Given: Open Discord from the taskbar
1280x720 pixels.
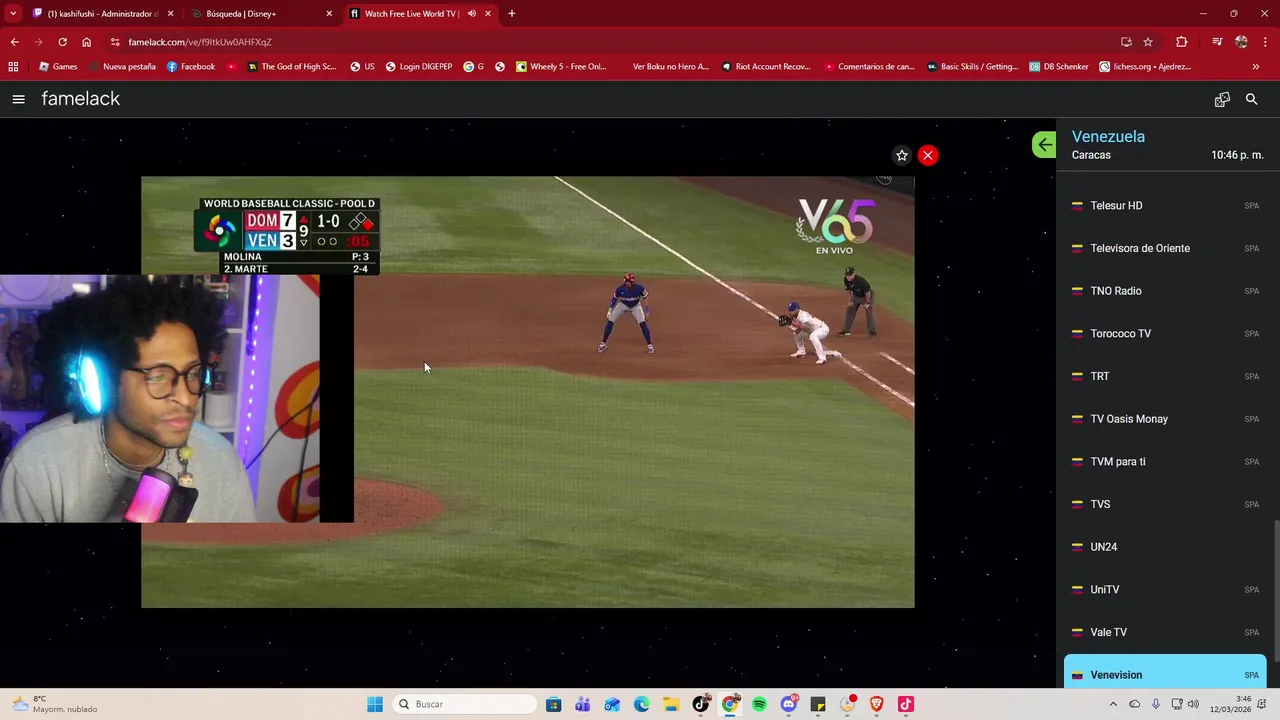Looking at the screenshot, I should click(x=789, y=704).
